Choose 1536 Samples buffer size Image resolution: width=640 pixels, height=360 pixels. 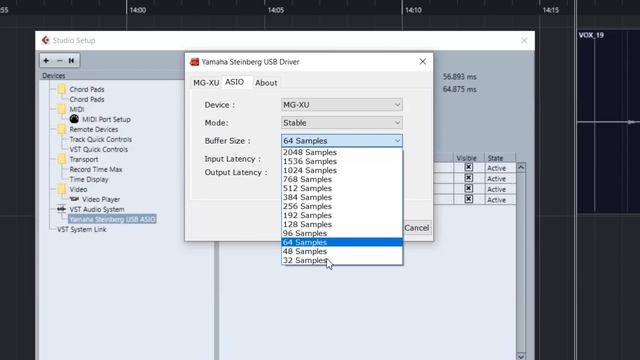tap(342, 161)
